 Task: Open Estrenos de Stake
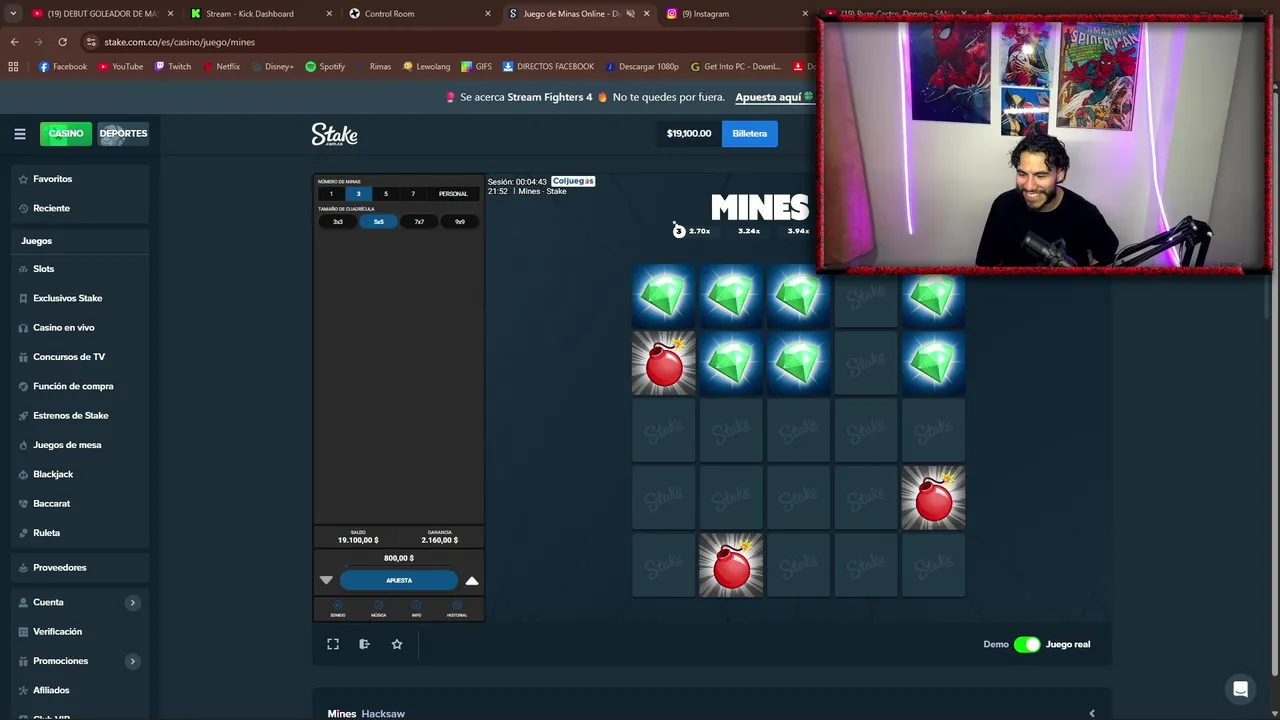[x=70, y=415]
